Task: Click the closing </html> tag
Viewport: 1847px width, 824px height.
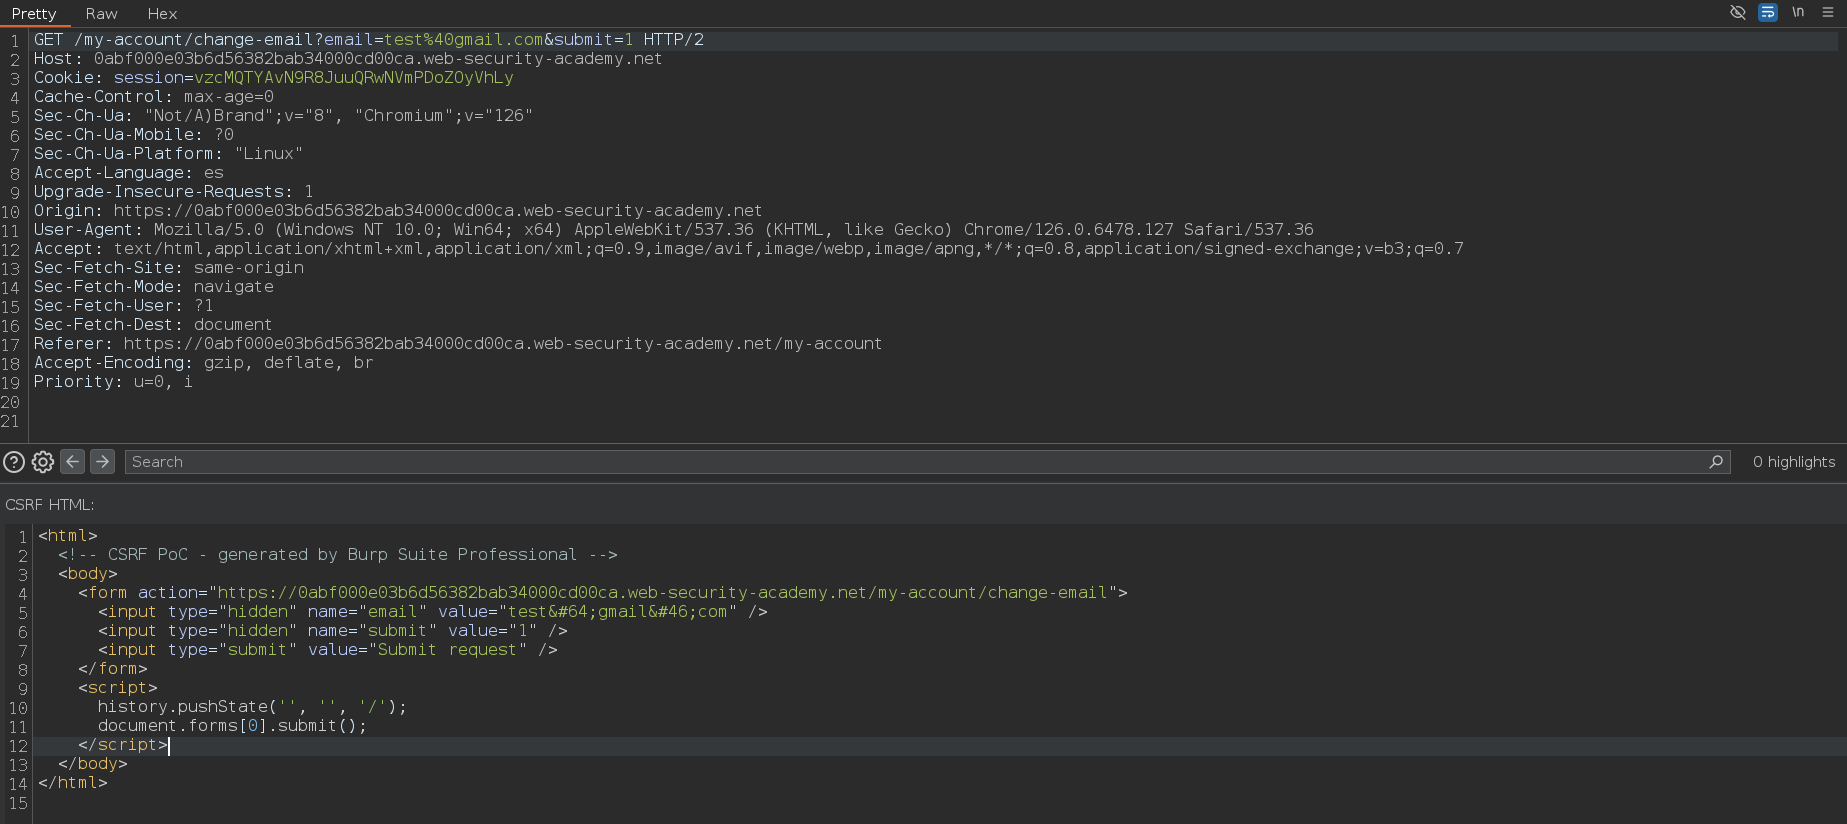Action: [73, 783]
